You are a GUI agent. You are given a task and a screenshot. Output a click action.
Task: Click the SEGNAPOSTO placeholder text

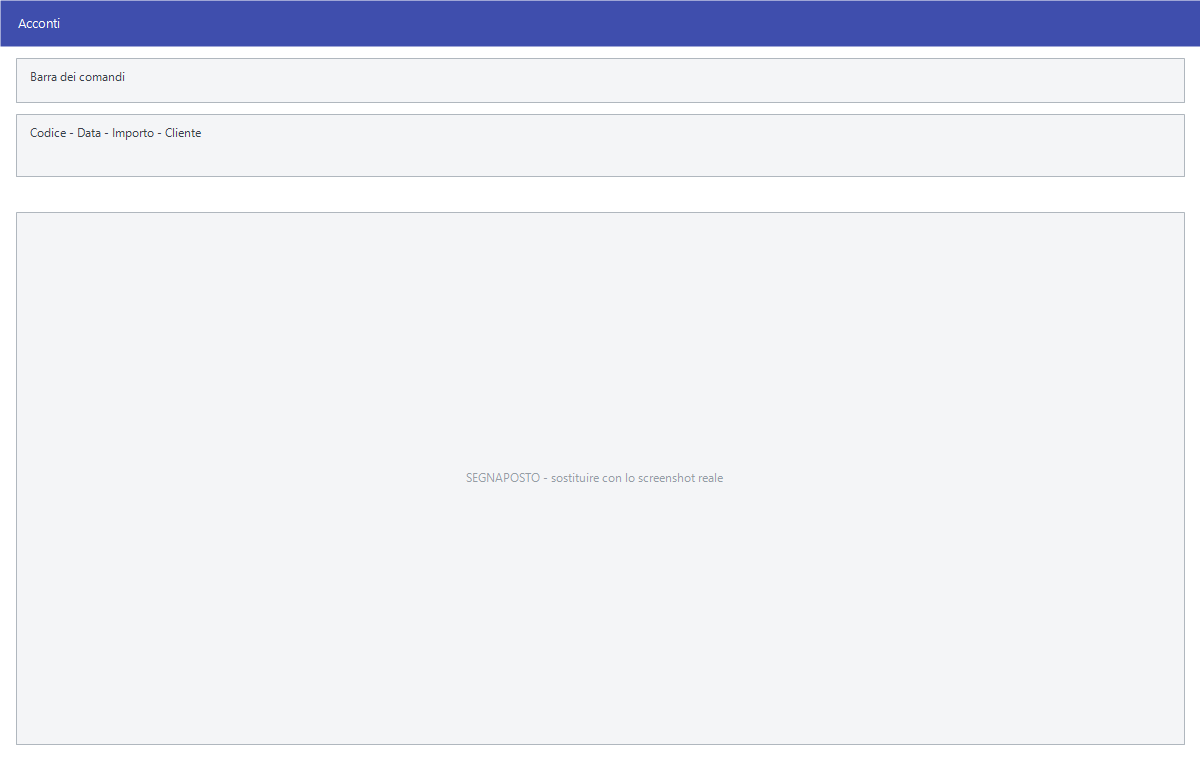(x=594, y=478)
